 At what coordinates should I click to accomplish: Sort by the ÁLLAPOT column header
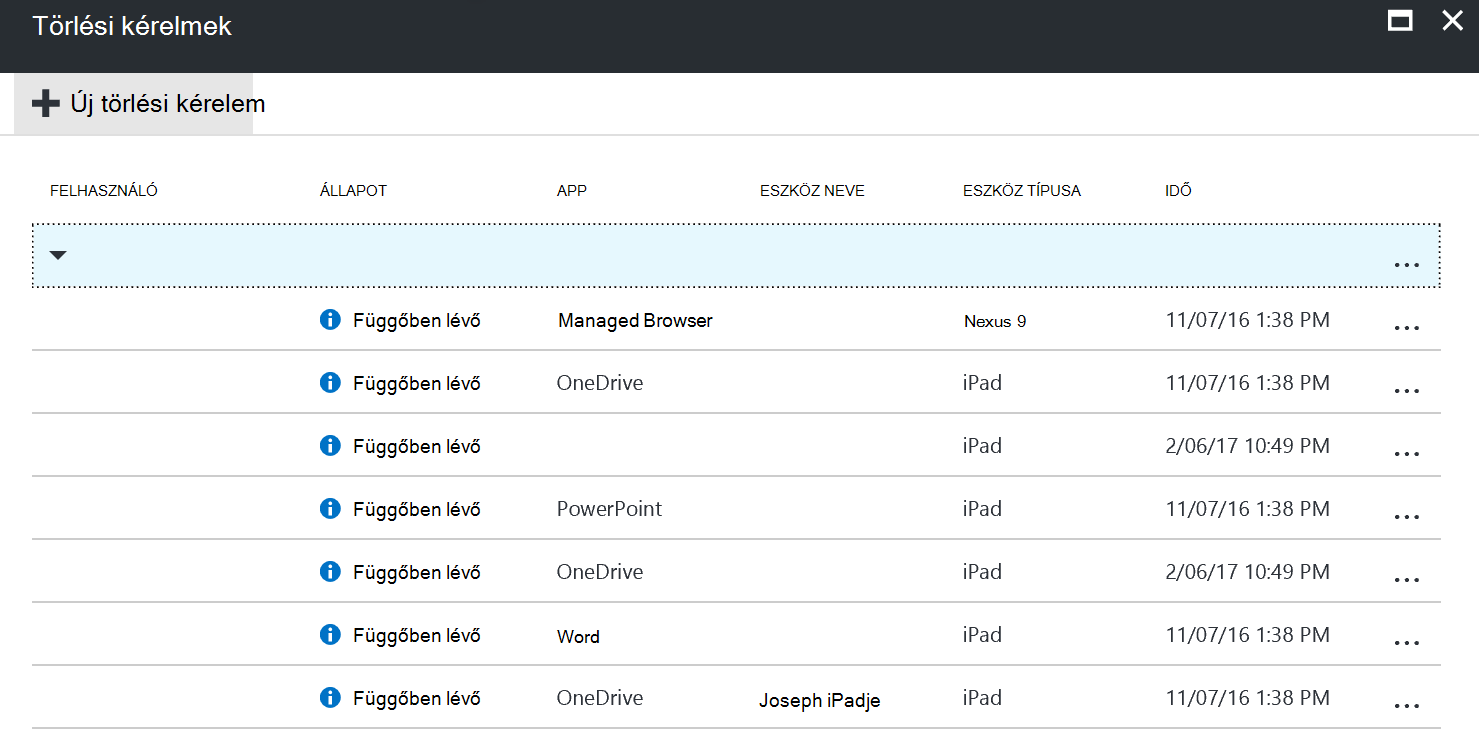pos(353,190)
